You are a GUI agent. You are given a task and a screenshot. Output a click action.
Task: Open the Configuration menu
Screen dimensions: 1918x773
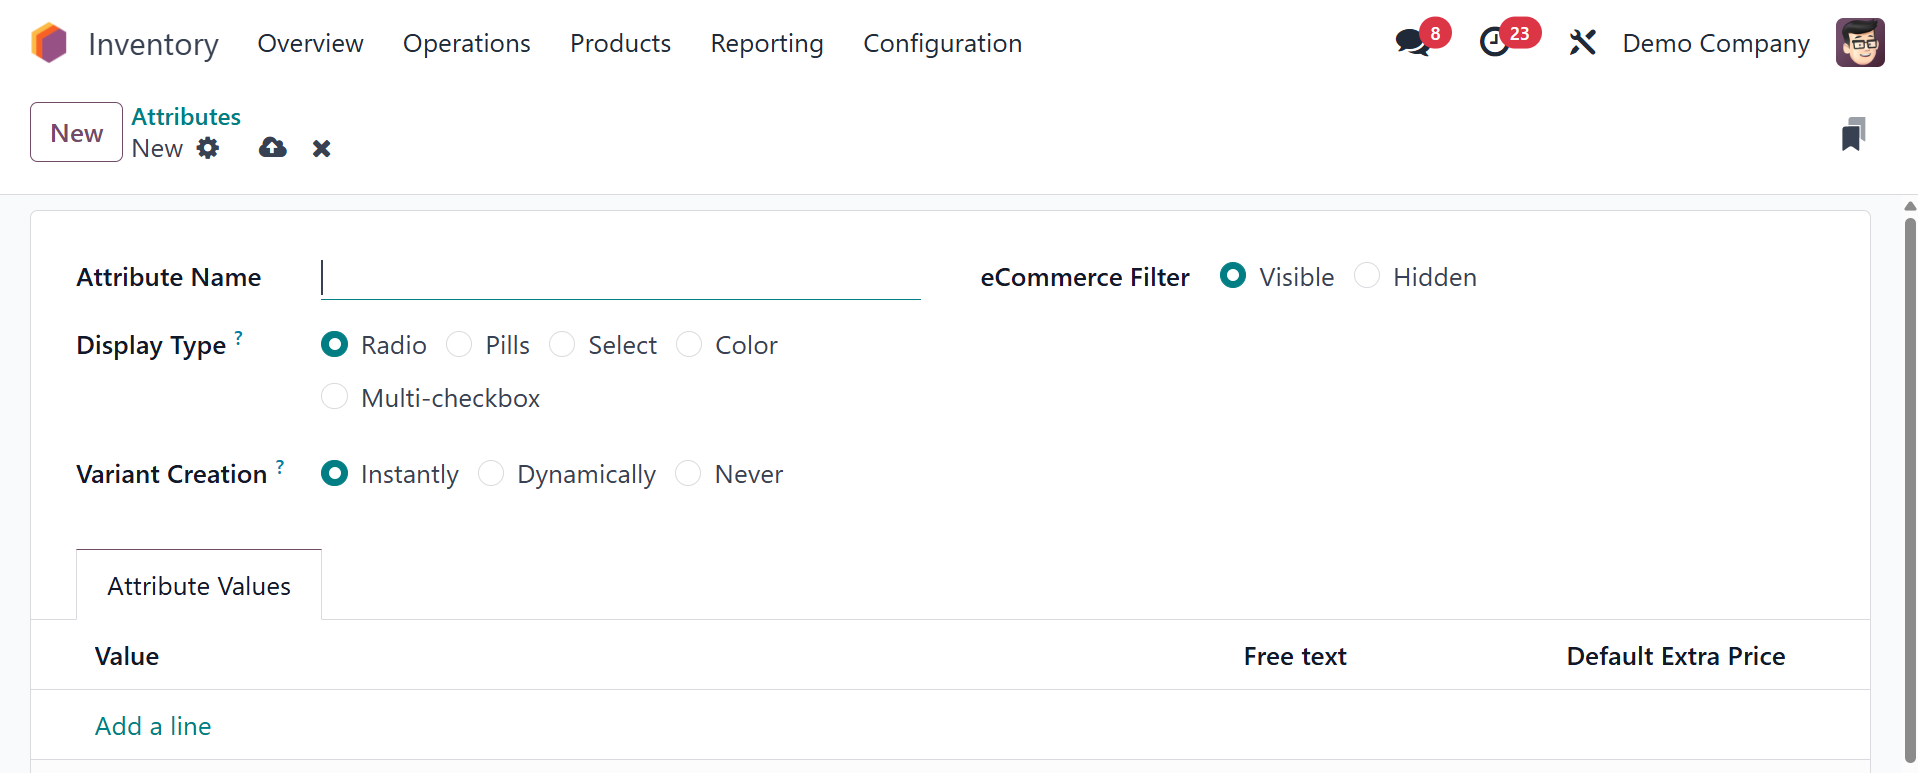[x=942, y=44]
